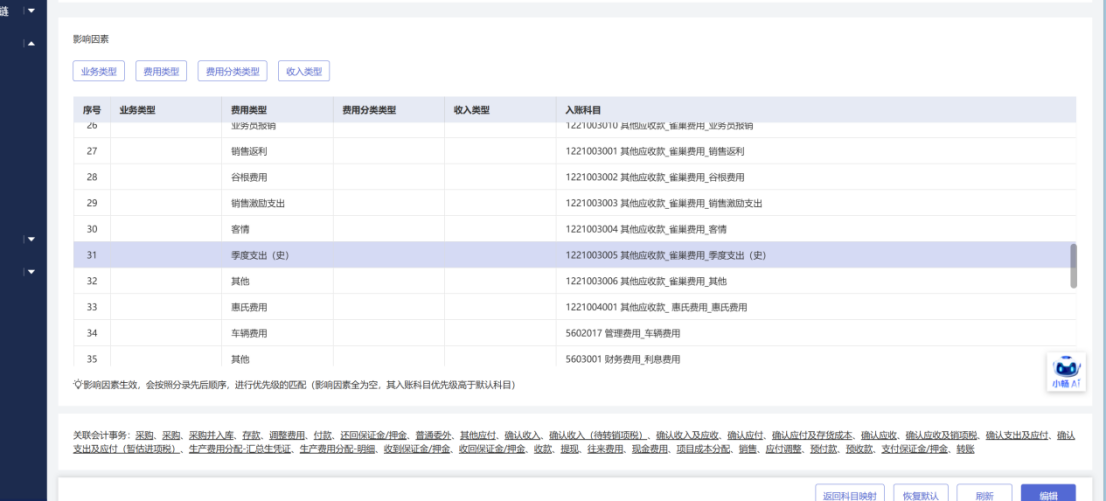Viewport: 1106px width, 501px height.
Task: Click account 1221003002 其他应收款_雀巢费用_谷根费用
Action: 655,177
